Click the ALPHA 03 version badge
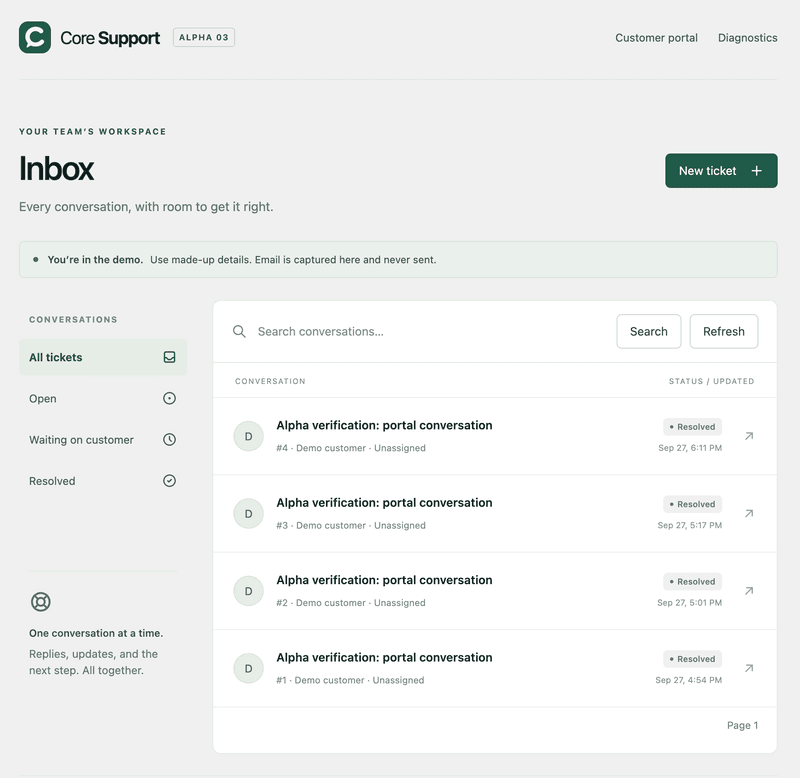The height and width of the screenshot is (778, 800). click(204, 37)
